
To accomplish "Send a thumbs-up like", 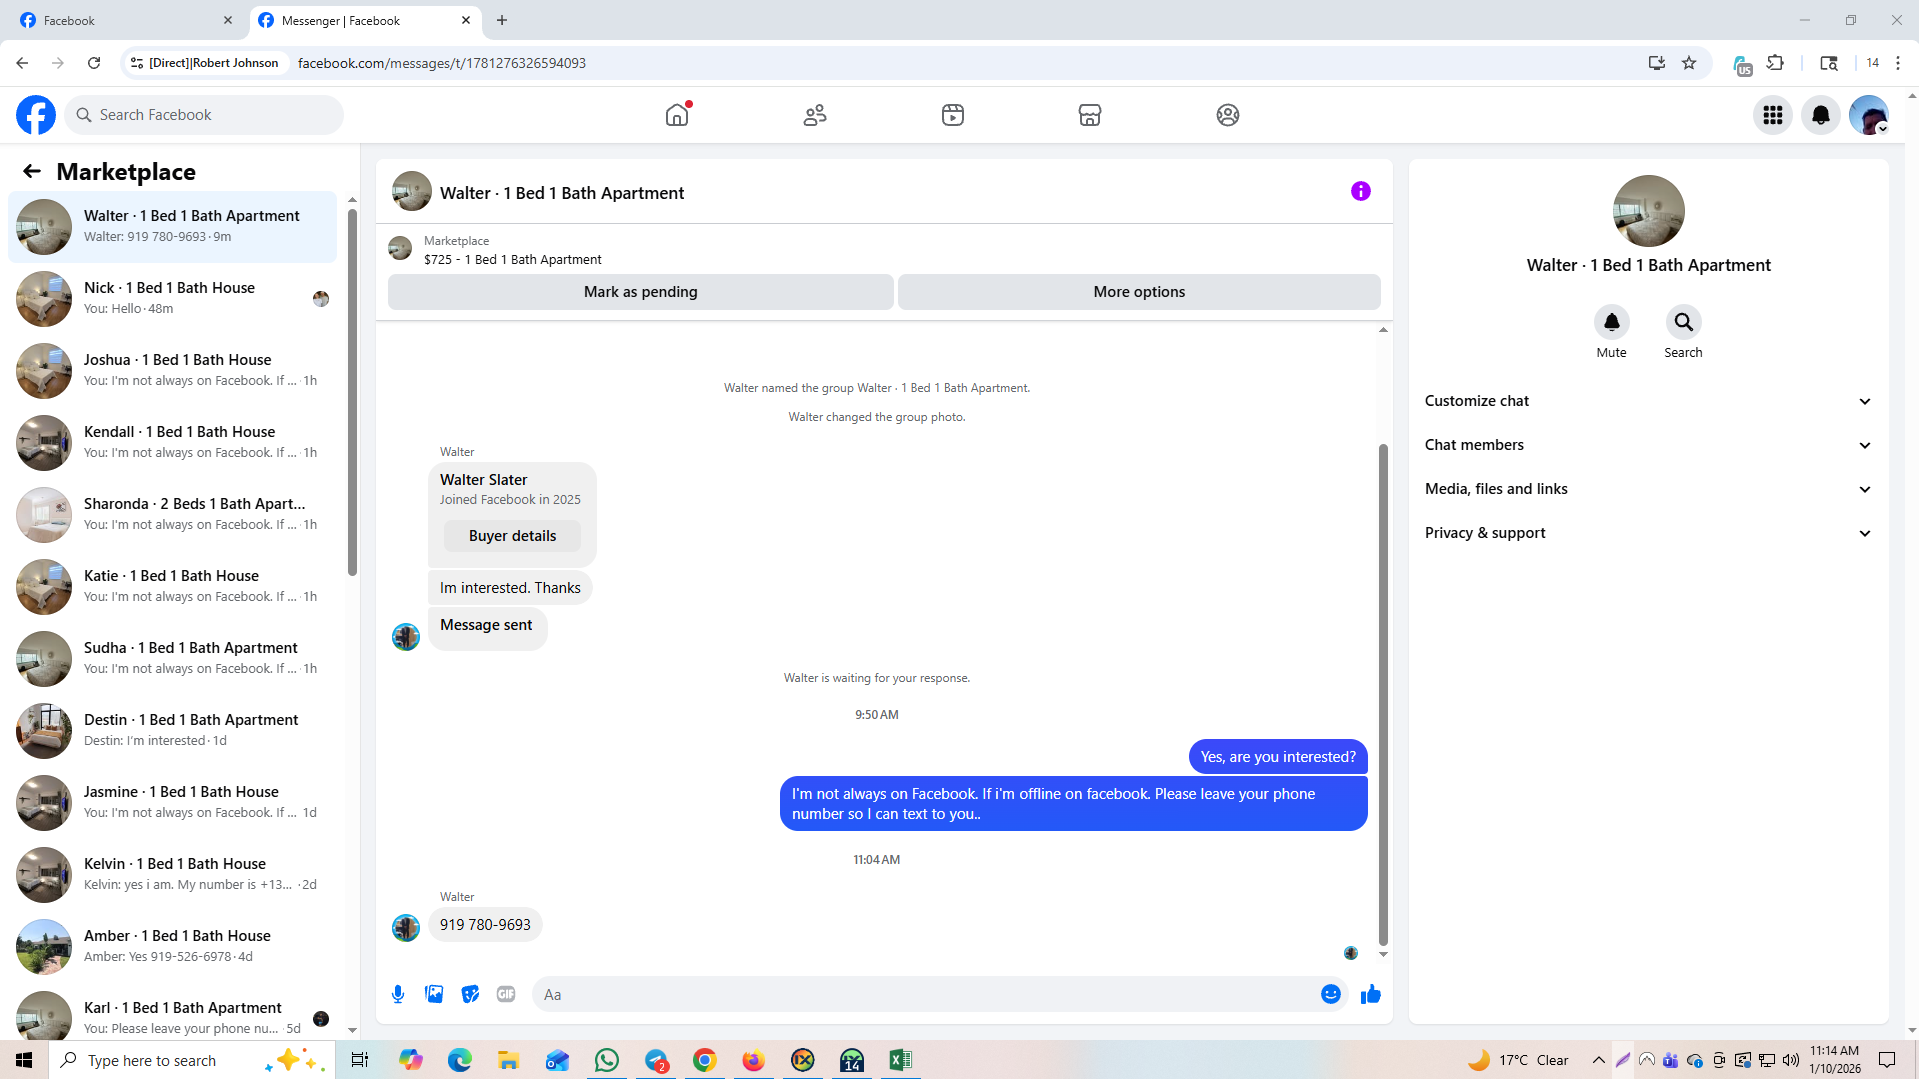I will coord(1371,994).
